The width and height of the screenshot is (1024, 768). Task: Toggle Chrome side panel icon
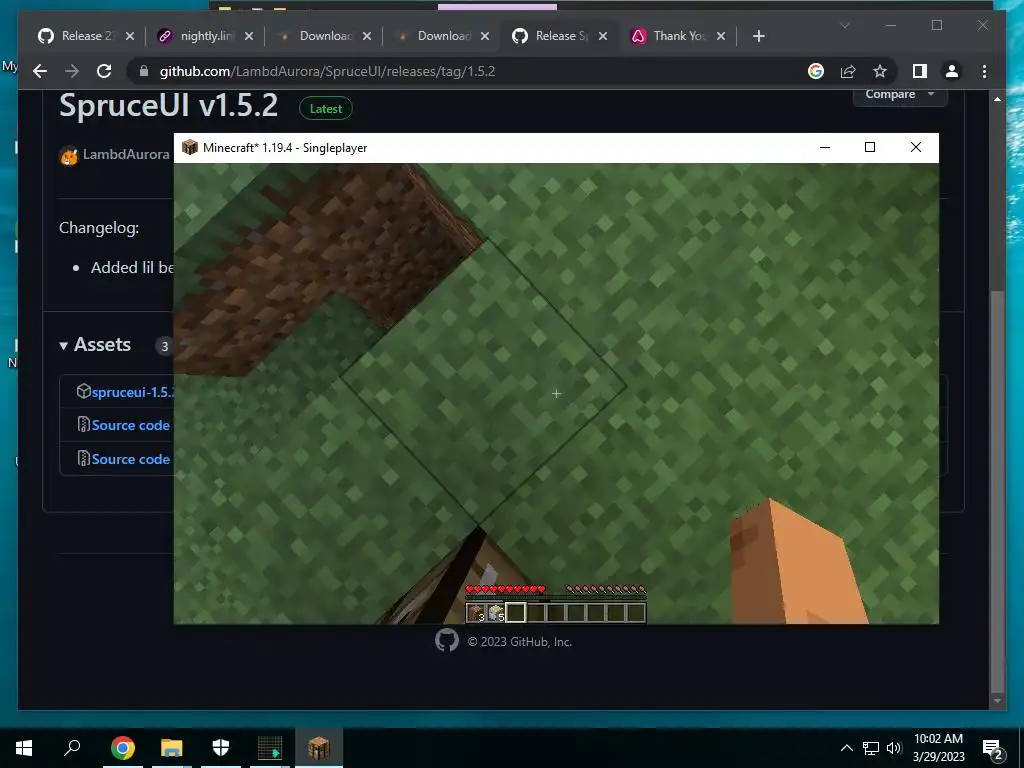[x=920, y=71]
